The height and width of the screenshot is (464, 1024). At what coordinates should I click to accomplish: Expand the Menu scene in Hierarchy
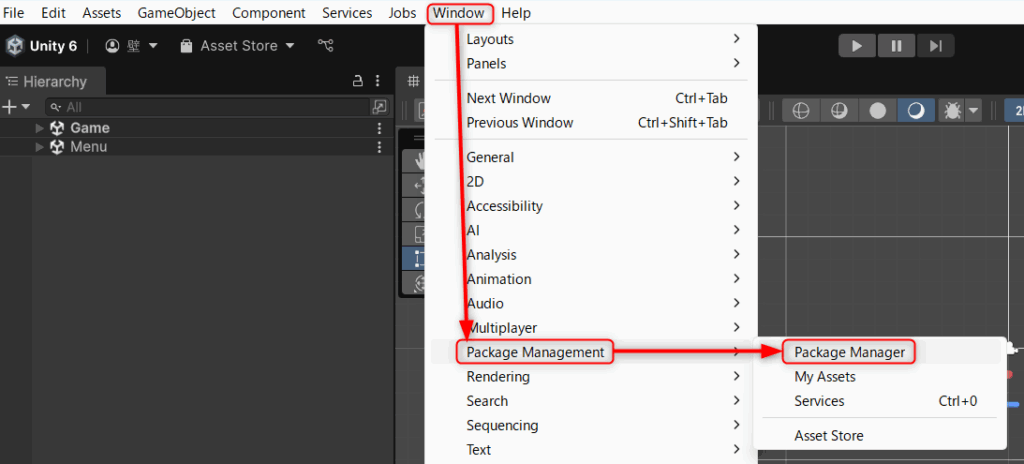pos(39,147)
